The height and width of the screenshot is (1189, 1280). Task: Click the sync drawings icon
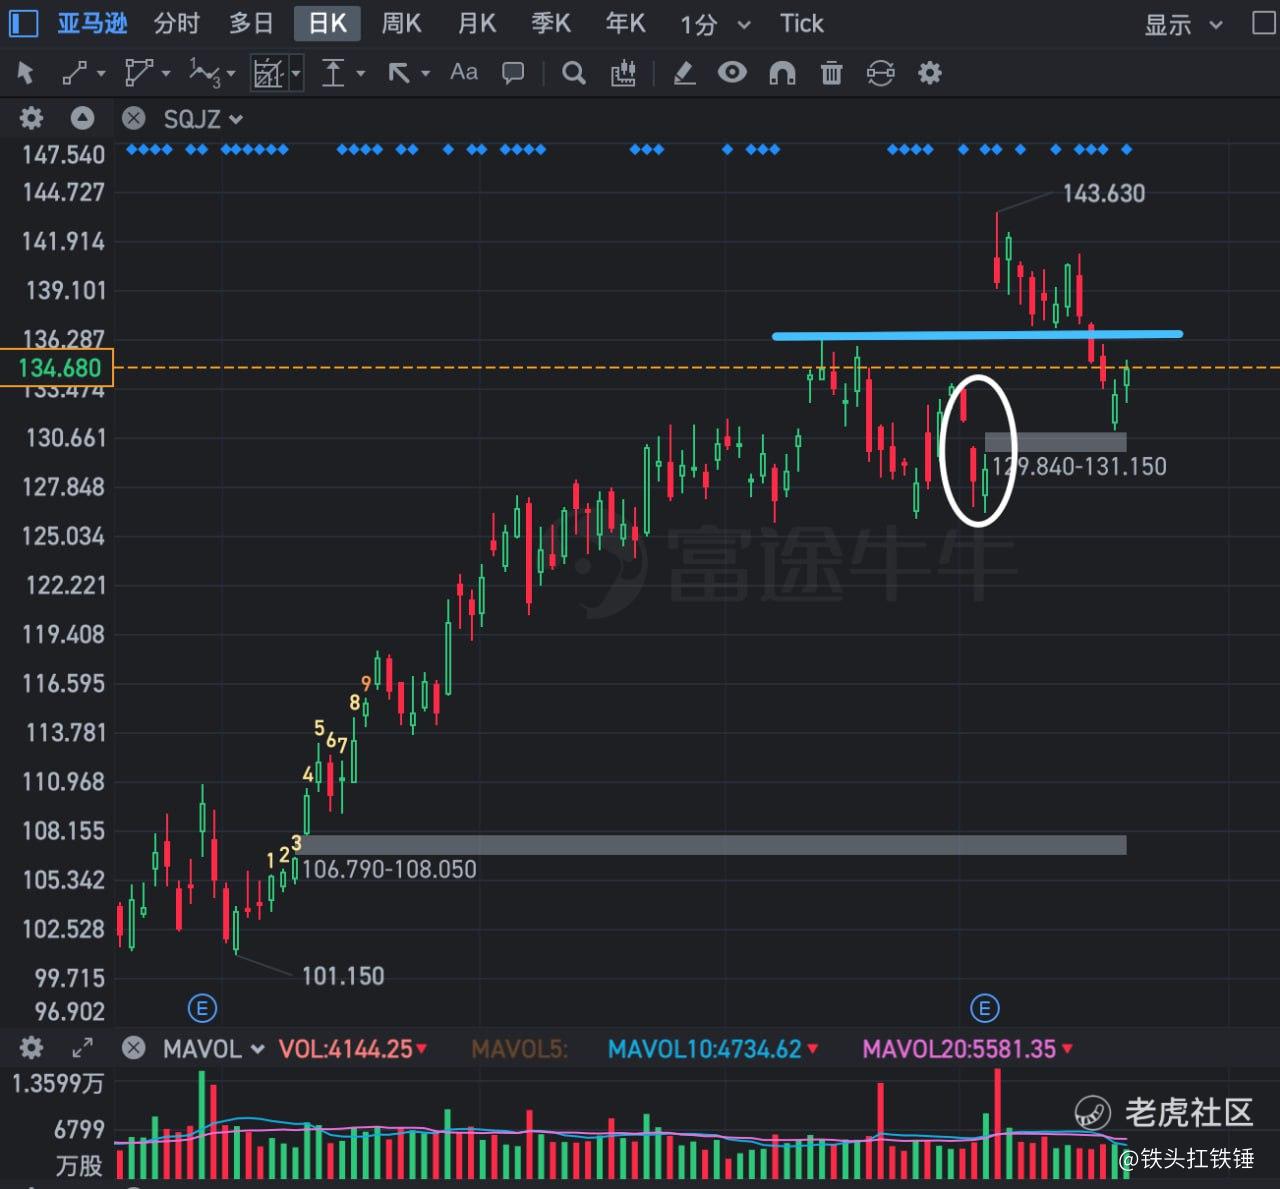880,73
